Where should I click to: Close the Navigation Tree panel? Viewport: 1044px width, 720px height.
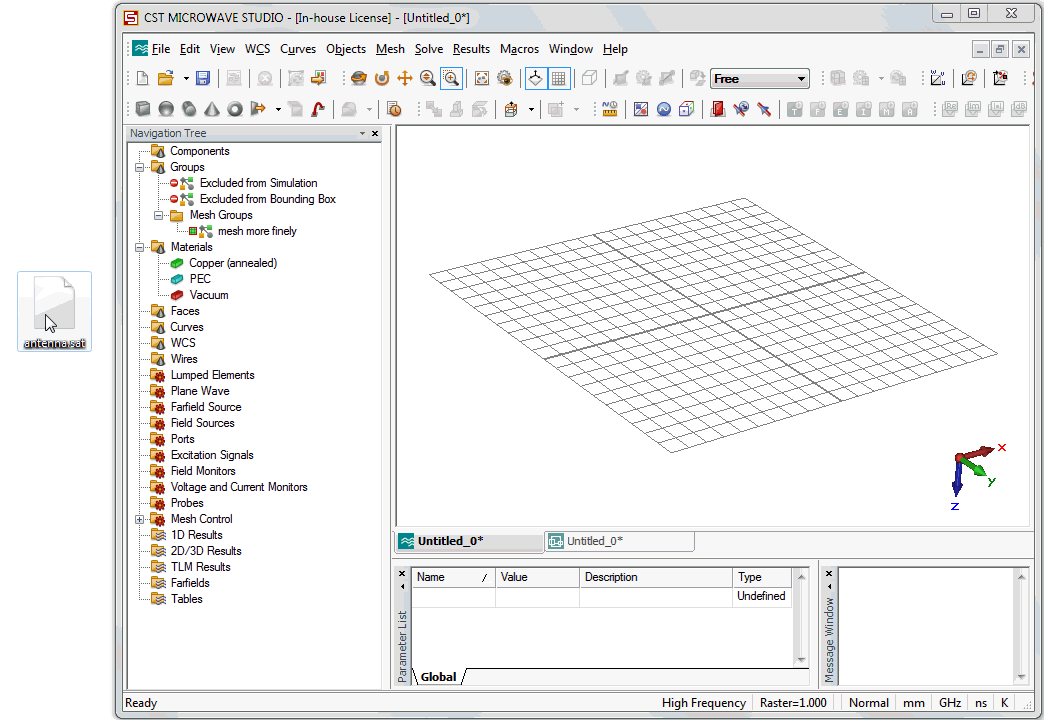(375, 133)
